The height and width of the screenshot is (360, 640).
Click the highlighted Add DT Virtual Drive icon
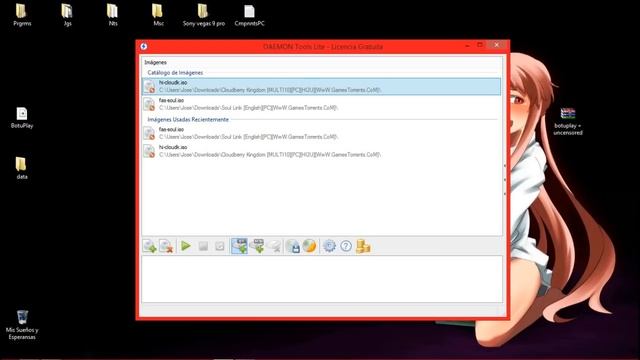[x=240, y=246]
